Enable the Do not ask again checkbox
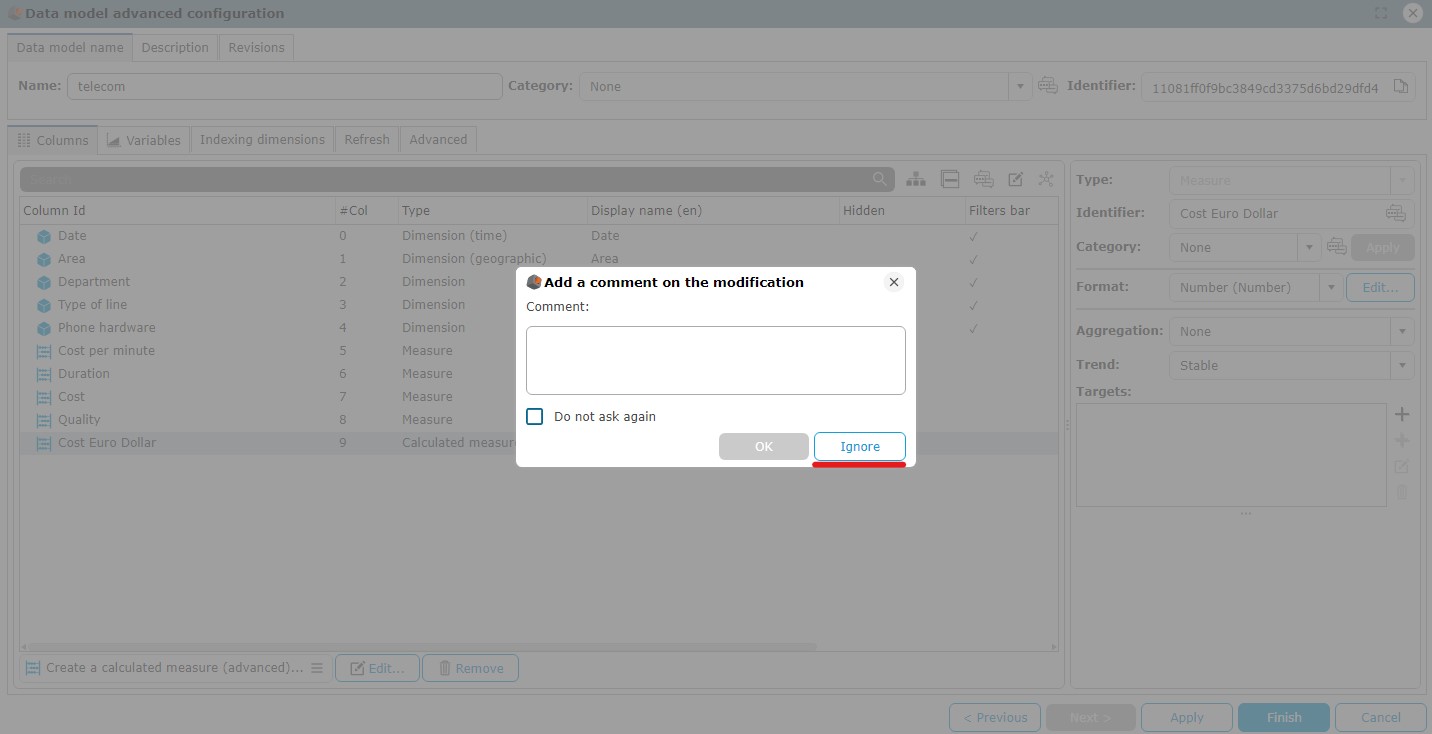The height and width of the screenshot is (734, 1432). click(535, 416)
